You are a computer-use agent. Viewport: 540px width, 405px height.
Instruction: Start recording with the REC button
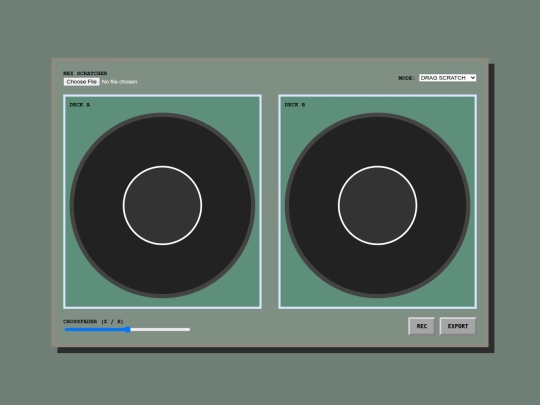click(422, 326)
